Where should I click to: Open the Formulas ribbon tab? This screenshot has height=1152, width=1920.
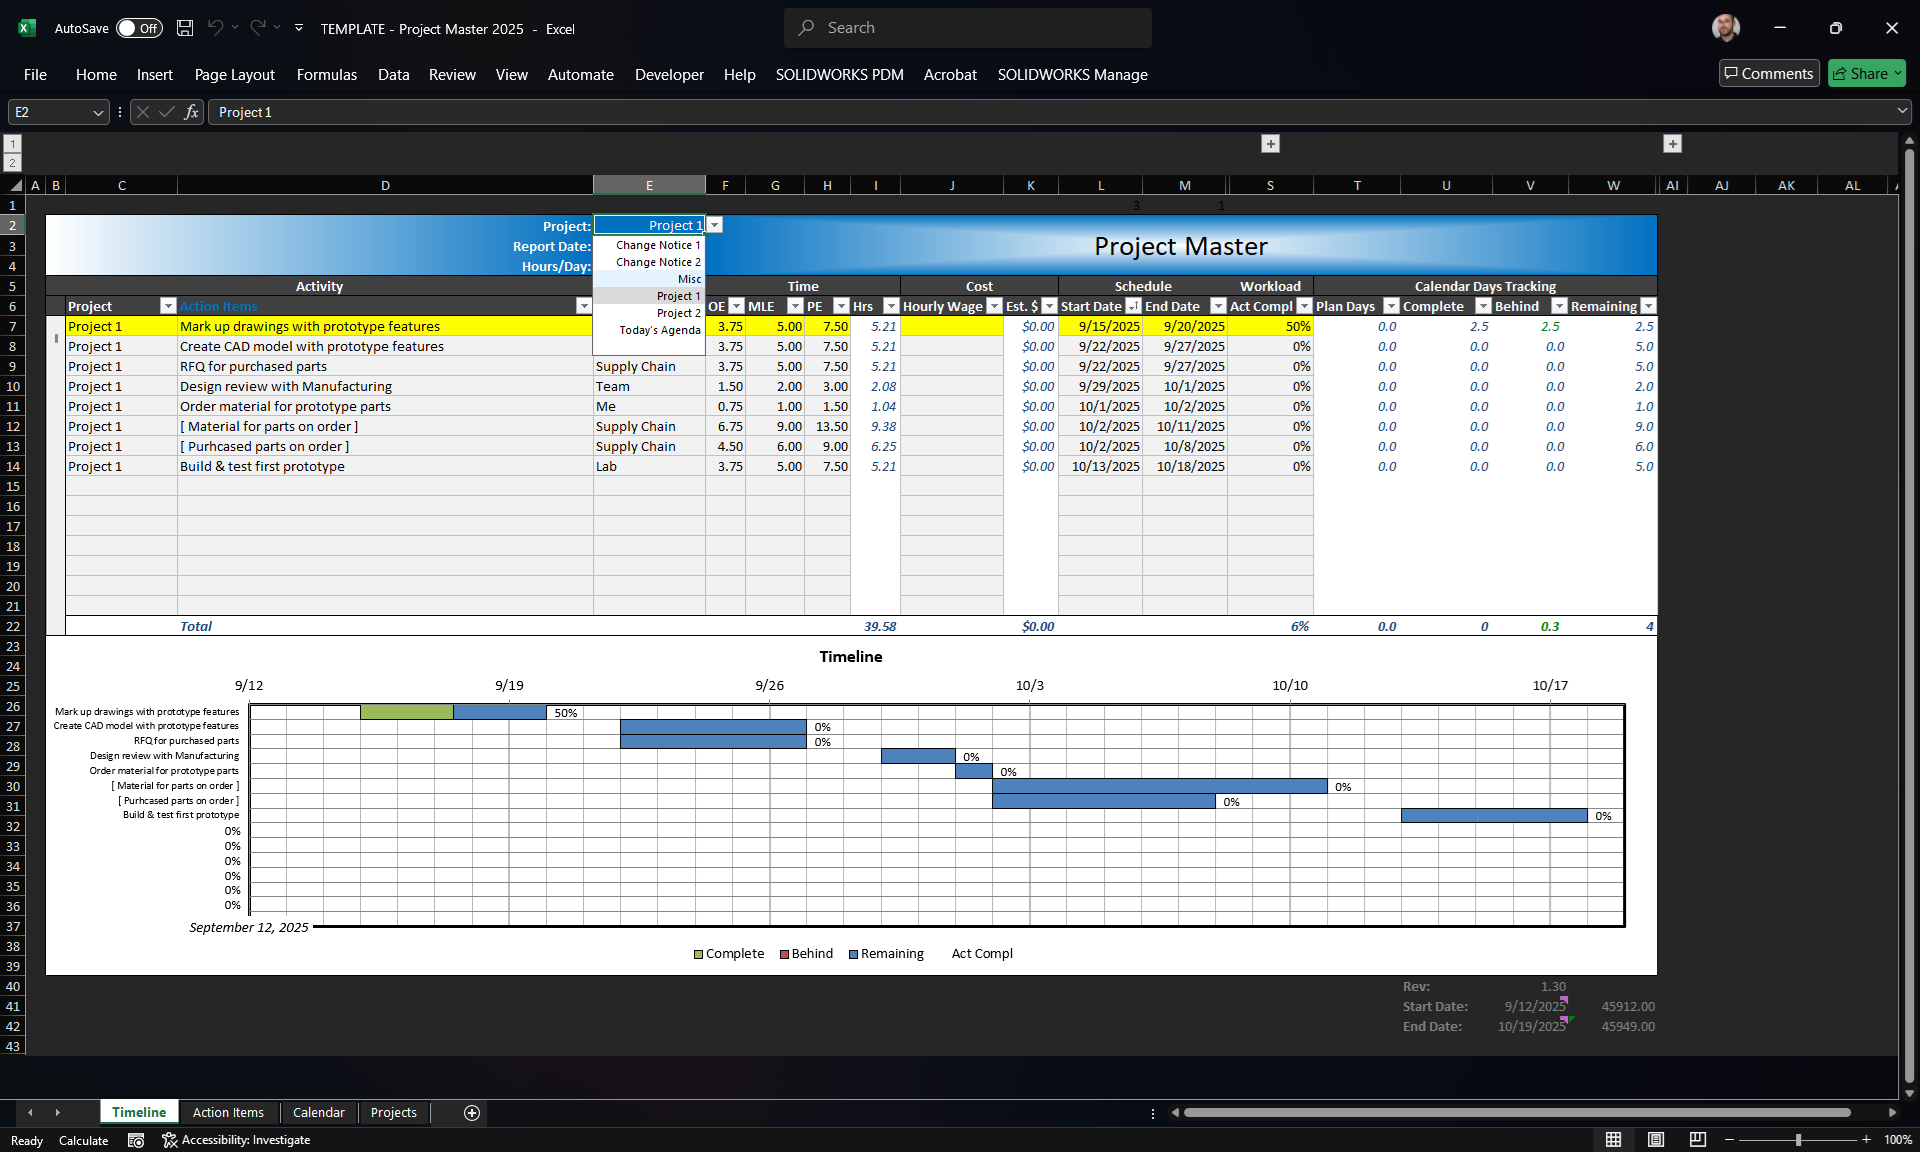point(326,75)
